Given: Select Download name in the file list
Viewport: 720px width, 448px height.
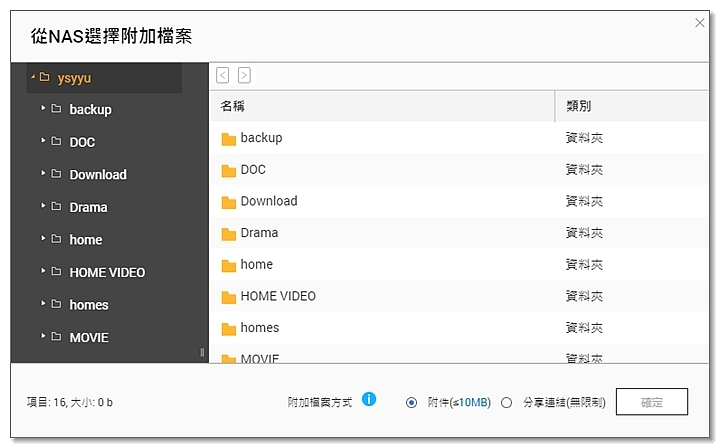Looking at the screenshot, I should pyautogui.click(x=269, y=201).
